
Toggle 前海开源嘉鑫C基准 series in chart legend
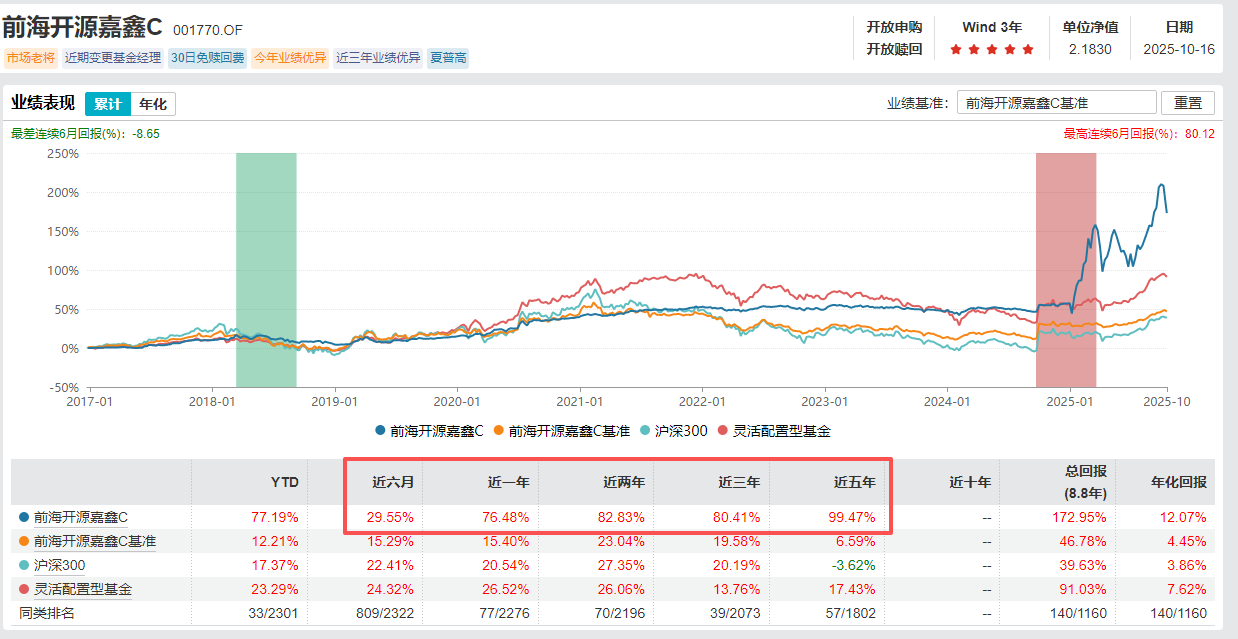[x=562, y=431]
